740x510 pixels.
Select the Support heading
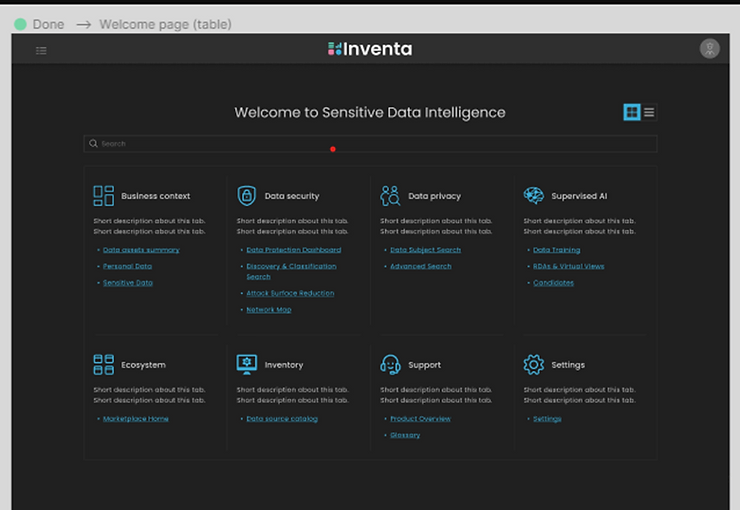(425, 365)
